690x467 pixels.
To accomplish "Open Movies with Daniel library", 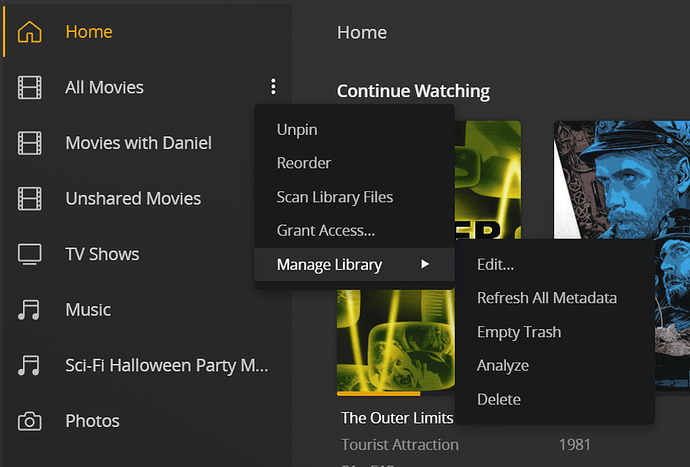I will (x=138, y=143).
